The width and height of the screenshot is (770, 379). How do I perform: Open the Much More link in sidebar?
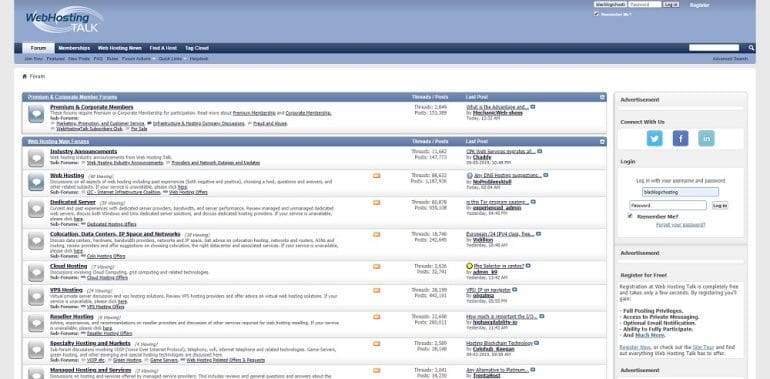(x=650, y=335)
